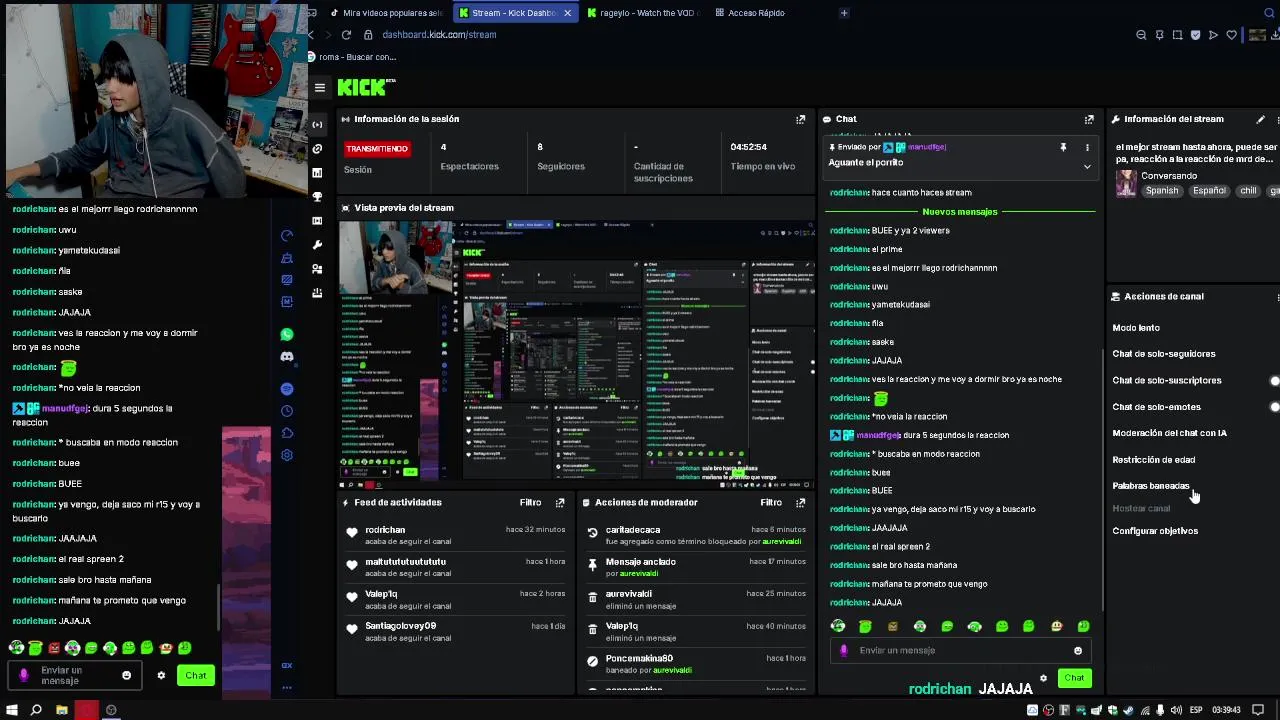Select the Español tag in stream info
Viewport: 1280px width, 720px height.
pyautogui.click(x=1209, y=191)
